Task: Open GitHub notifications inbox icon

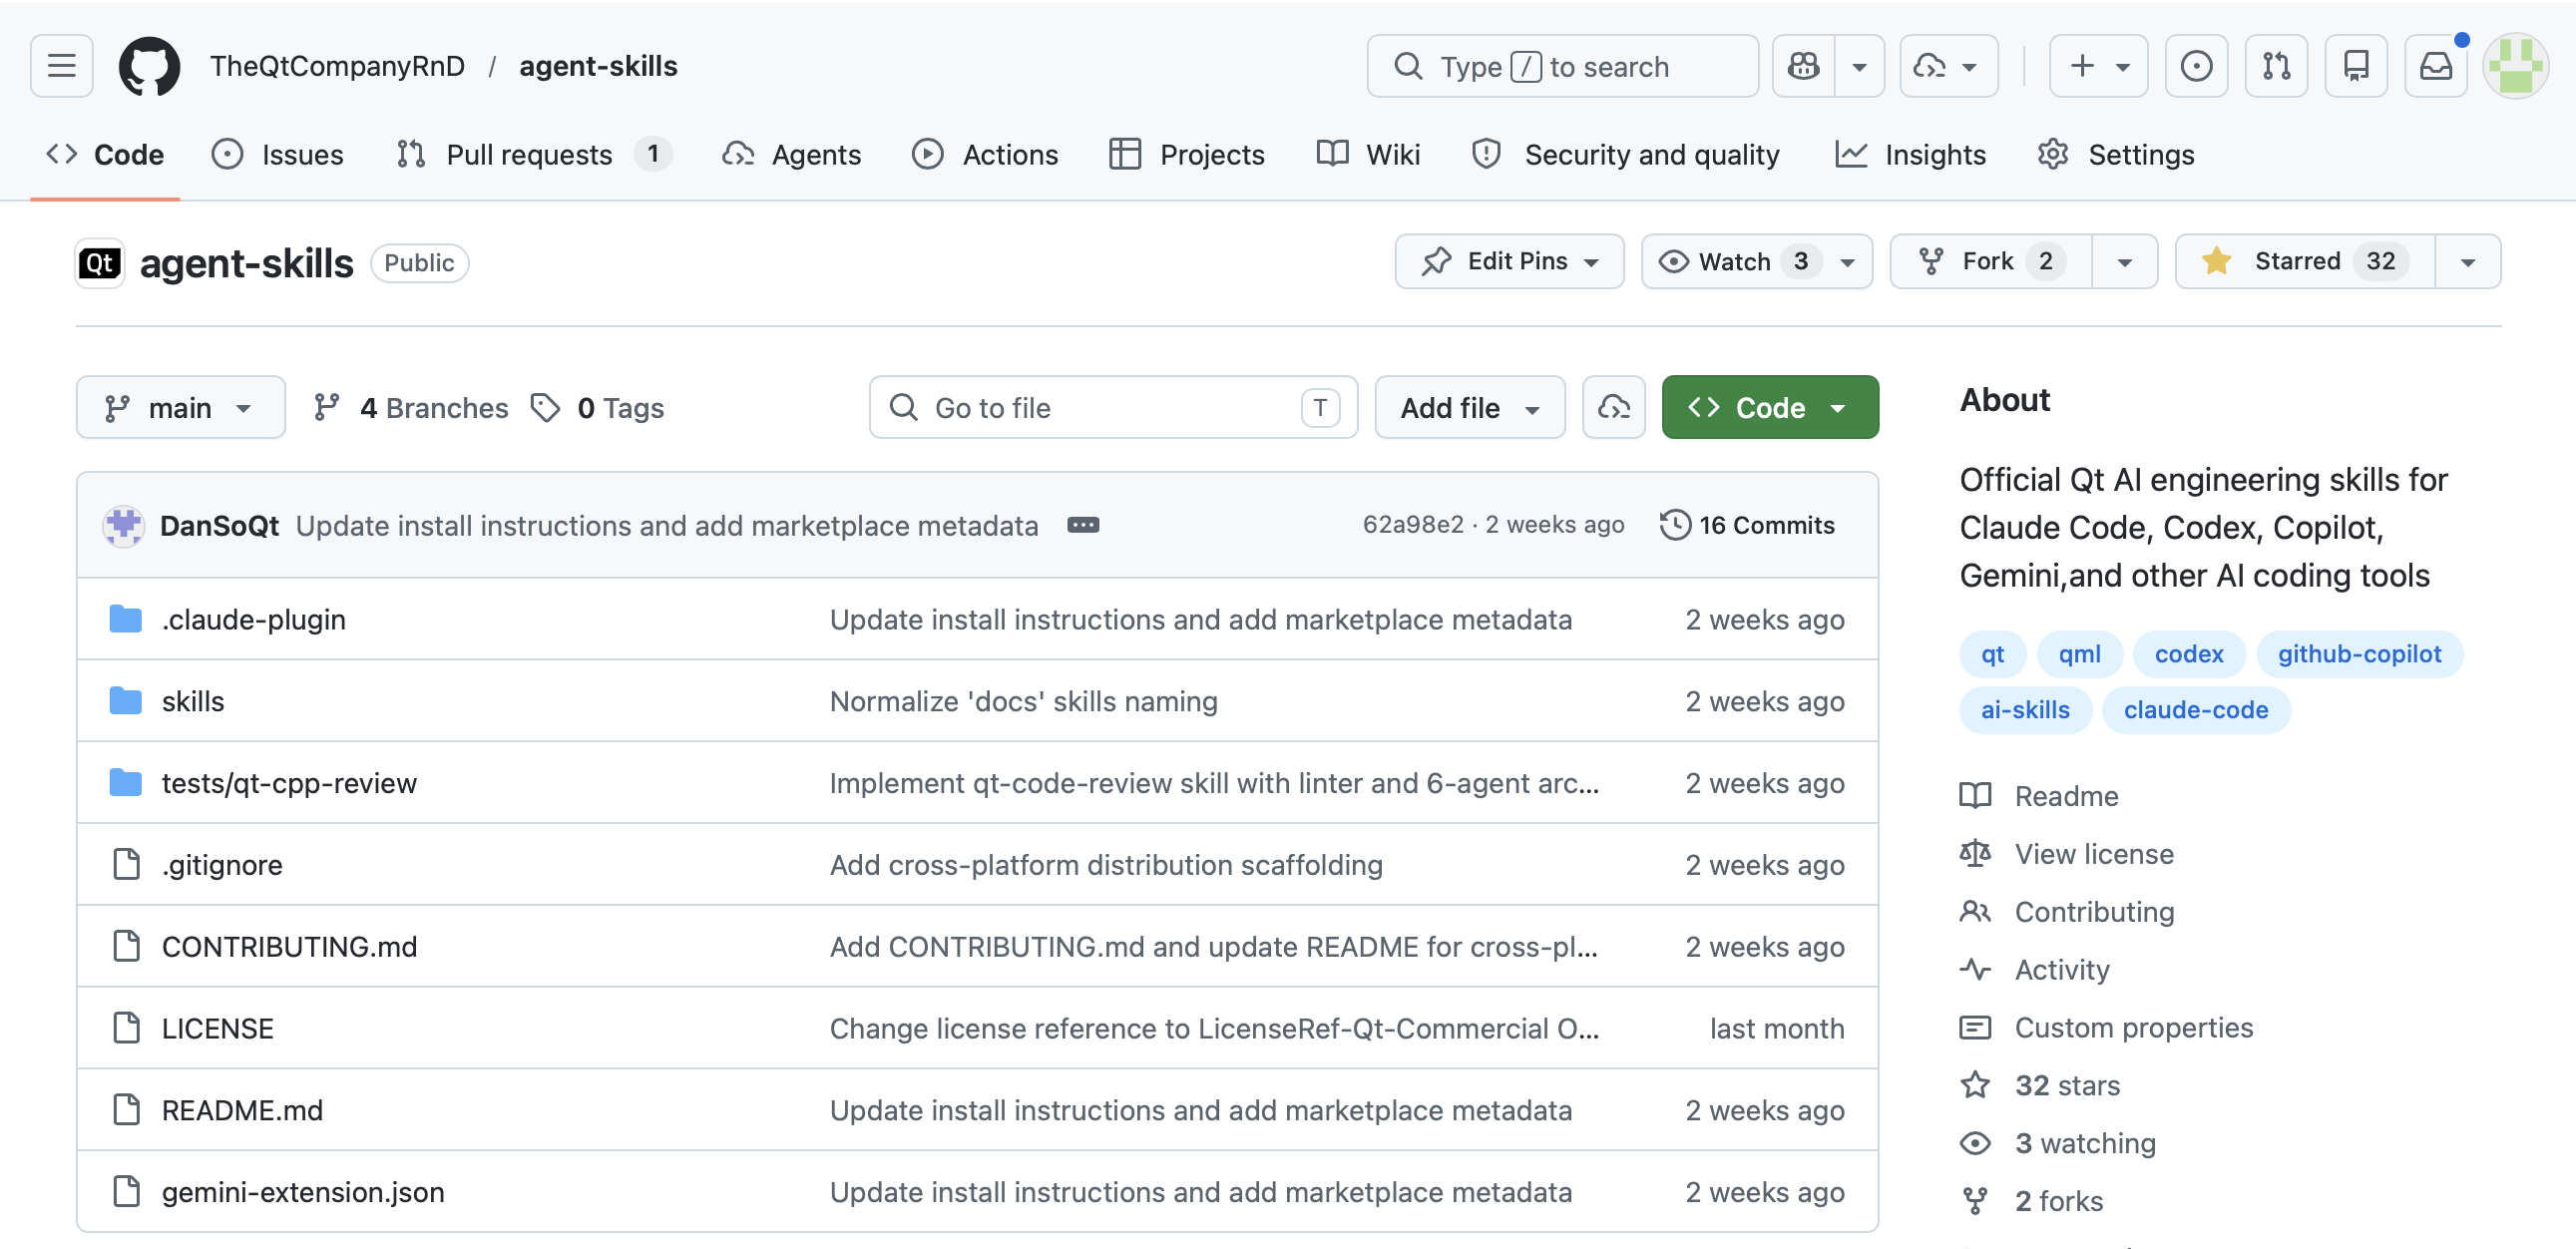Action: click(2436, 65)
